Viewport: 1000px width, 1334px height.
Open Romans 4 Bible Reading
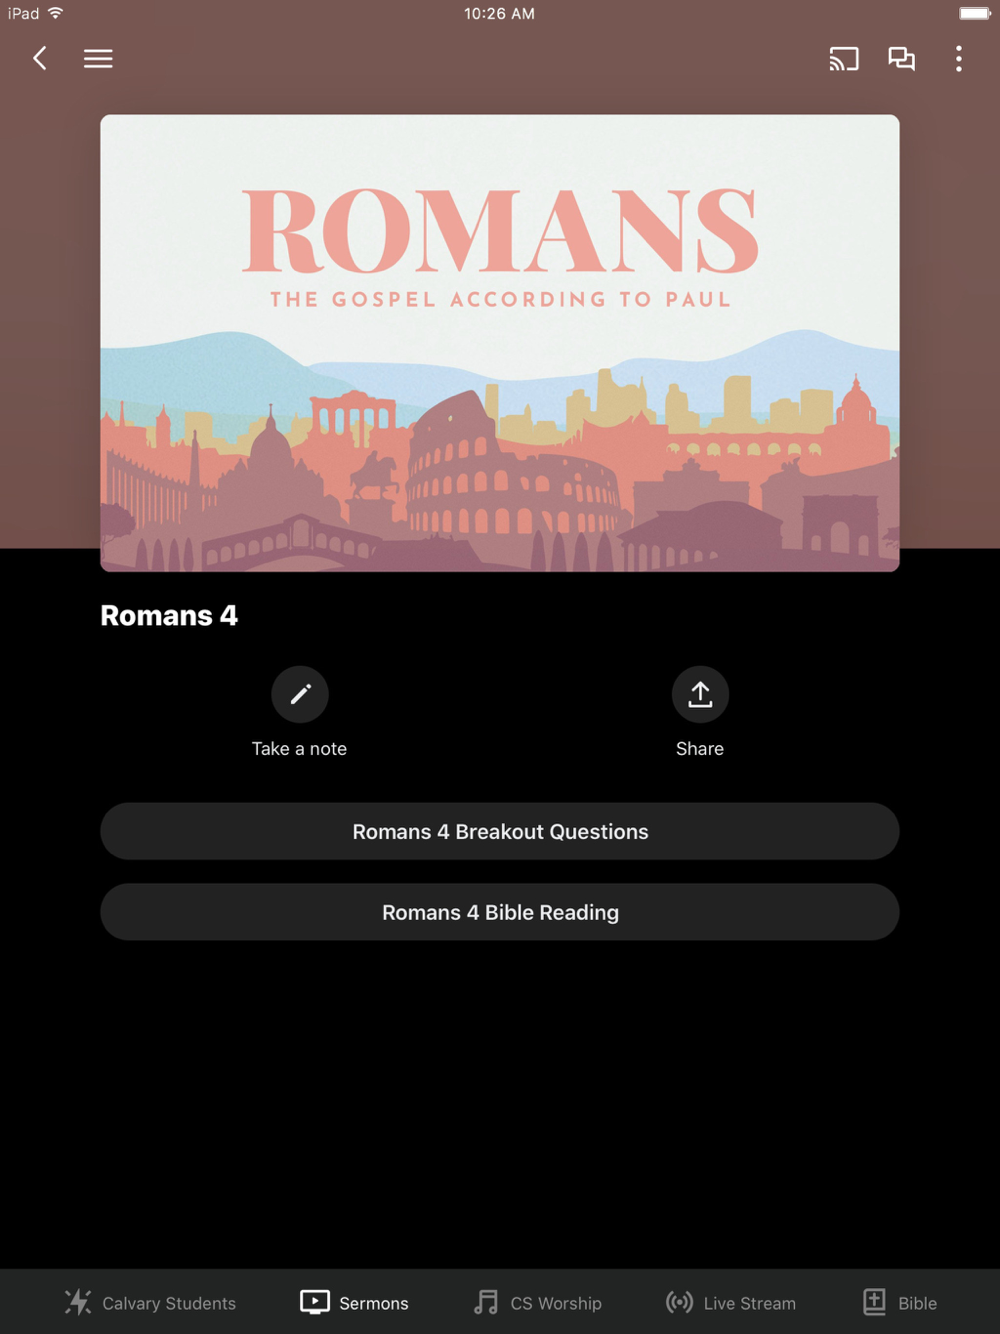500,912
